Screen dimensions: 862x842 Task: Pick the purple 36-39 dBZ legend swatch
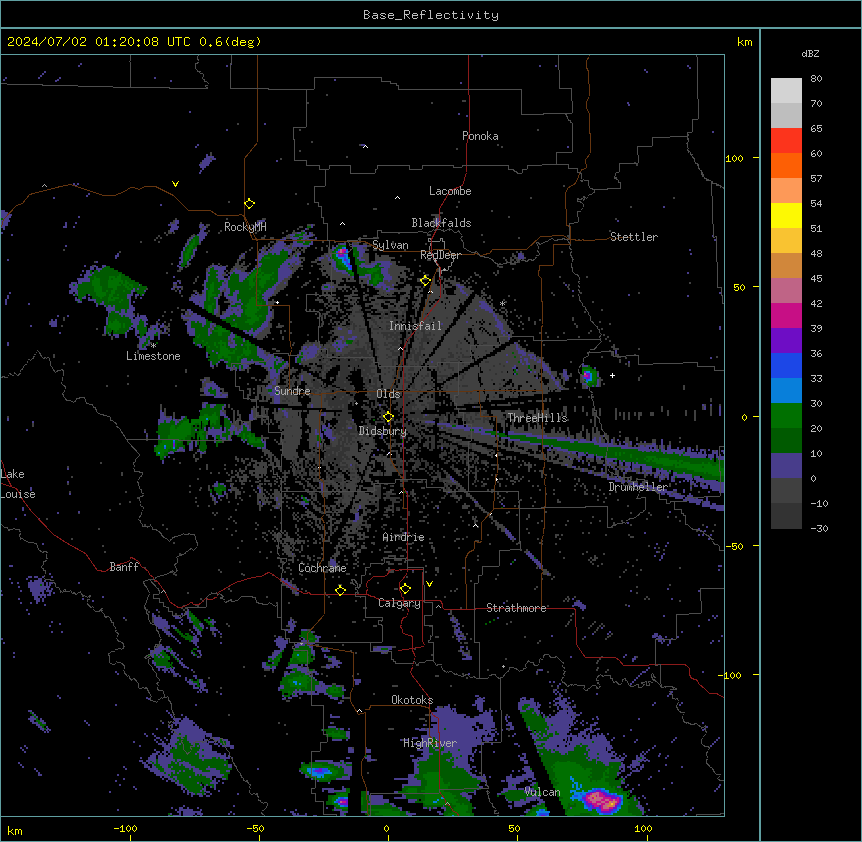click(786, 340)
